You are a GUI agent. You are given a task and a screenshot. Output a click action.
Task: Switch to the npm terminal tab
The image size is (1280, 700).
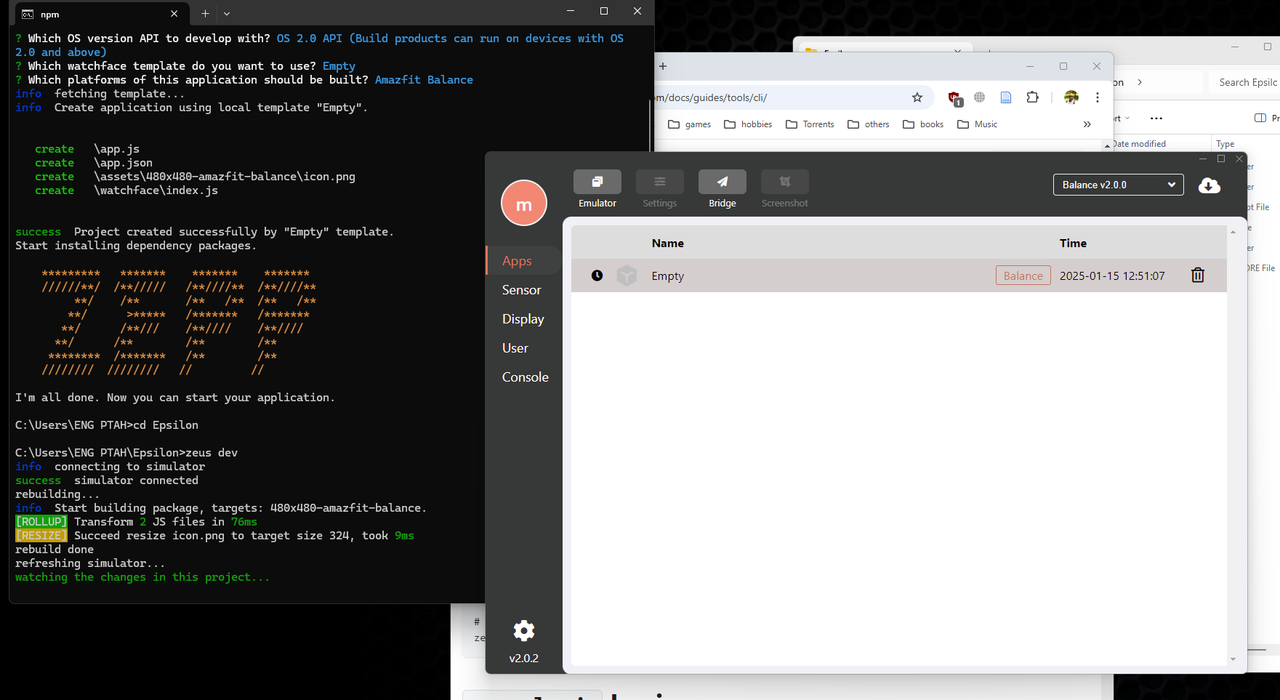pyautogui.click(x=100, y=14)
